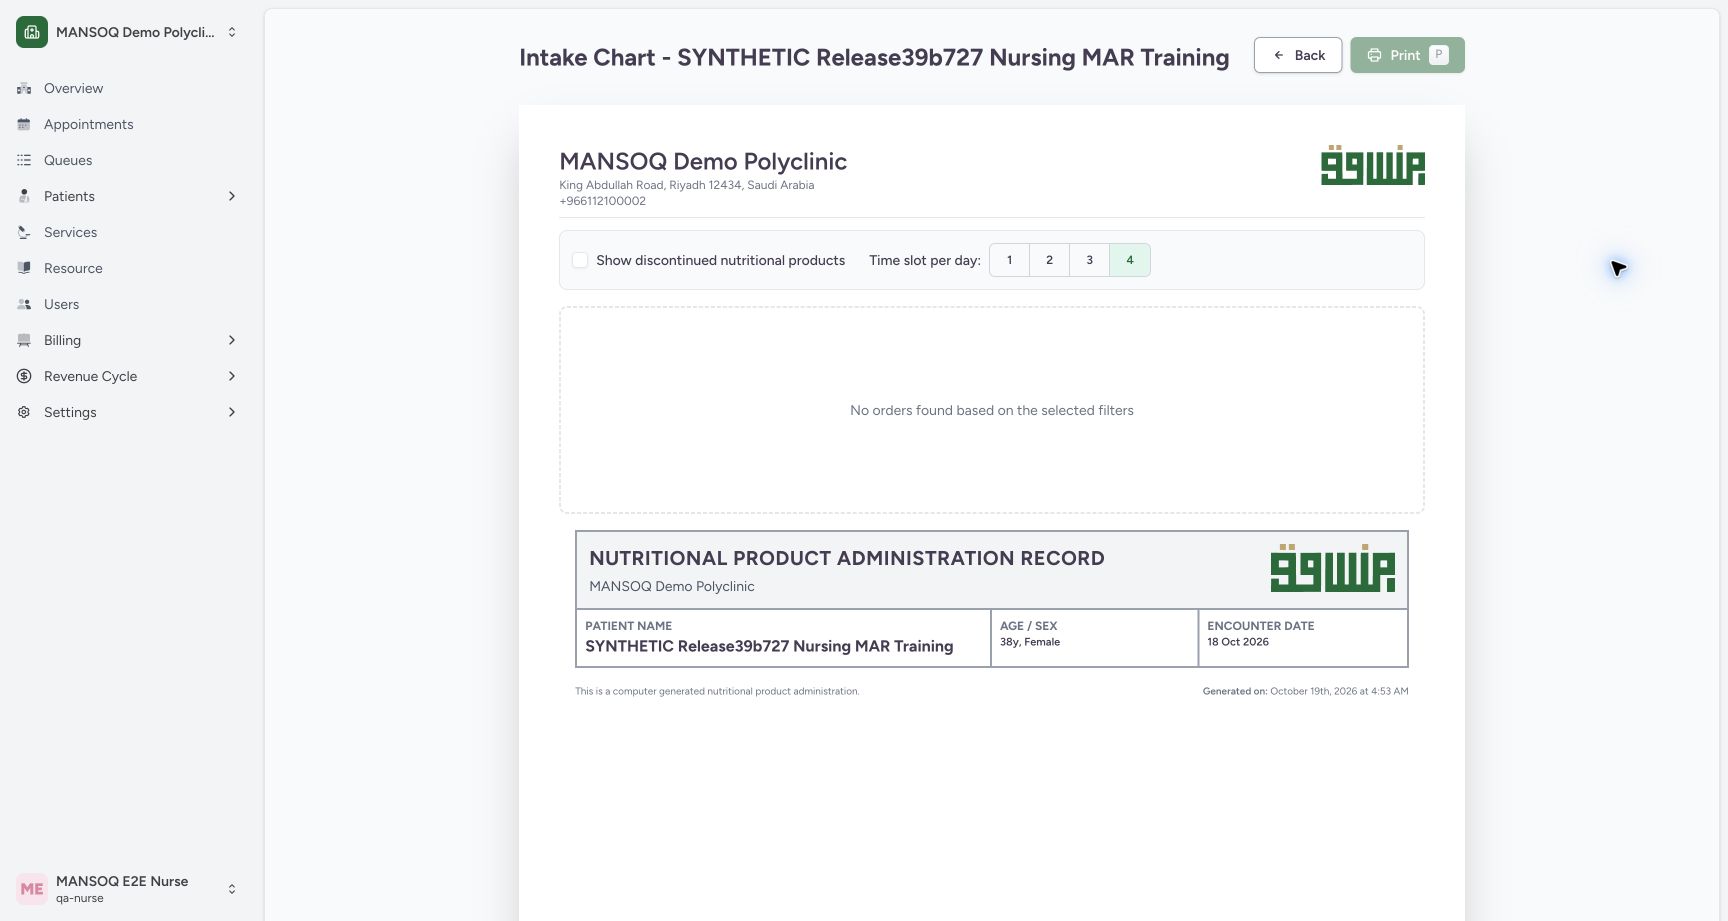Click the Print button
This screenshot has width=1728, height=921.
[x=1407, y=55]
